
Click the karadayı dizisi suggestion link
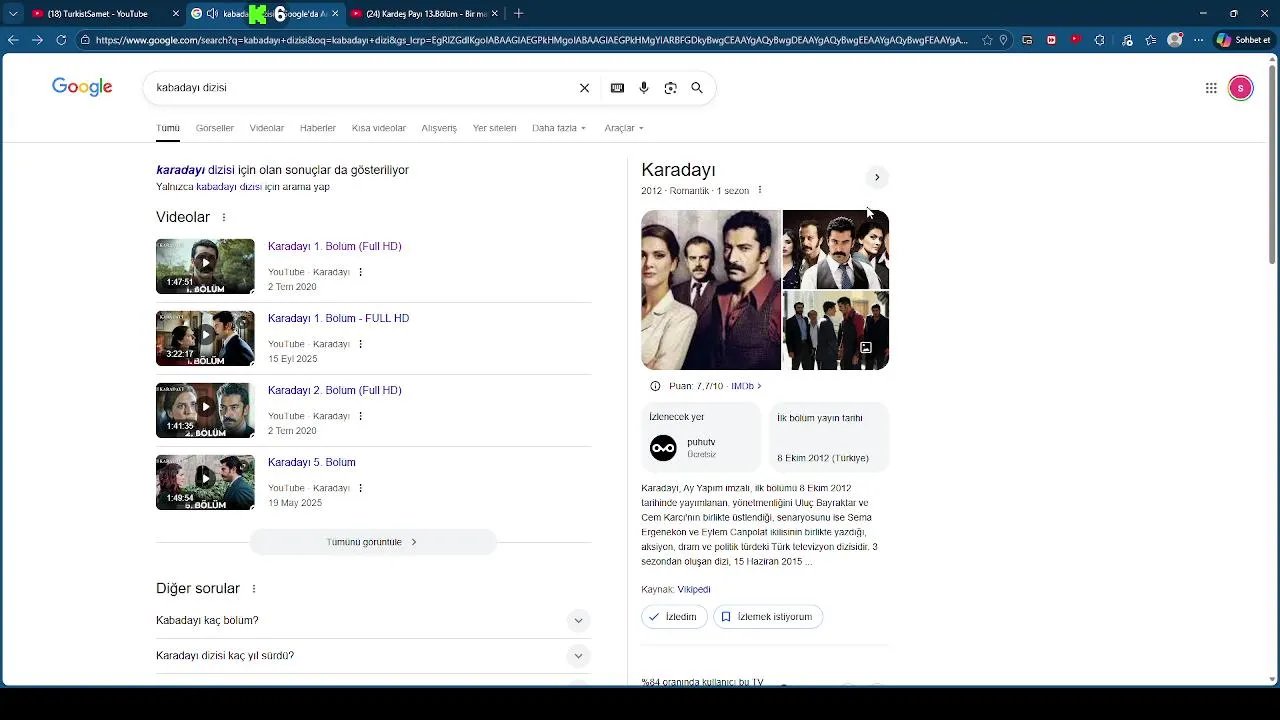coord(195,170)
